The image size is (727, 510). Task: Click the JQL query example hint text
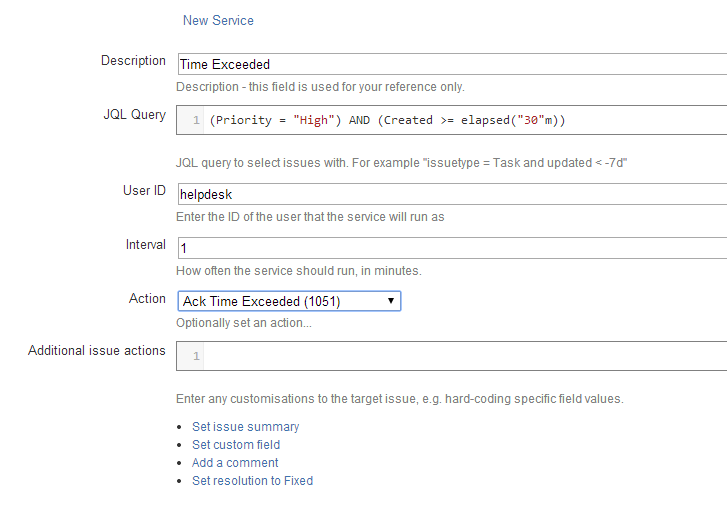click(402, 163)
